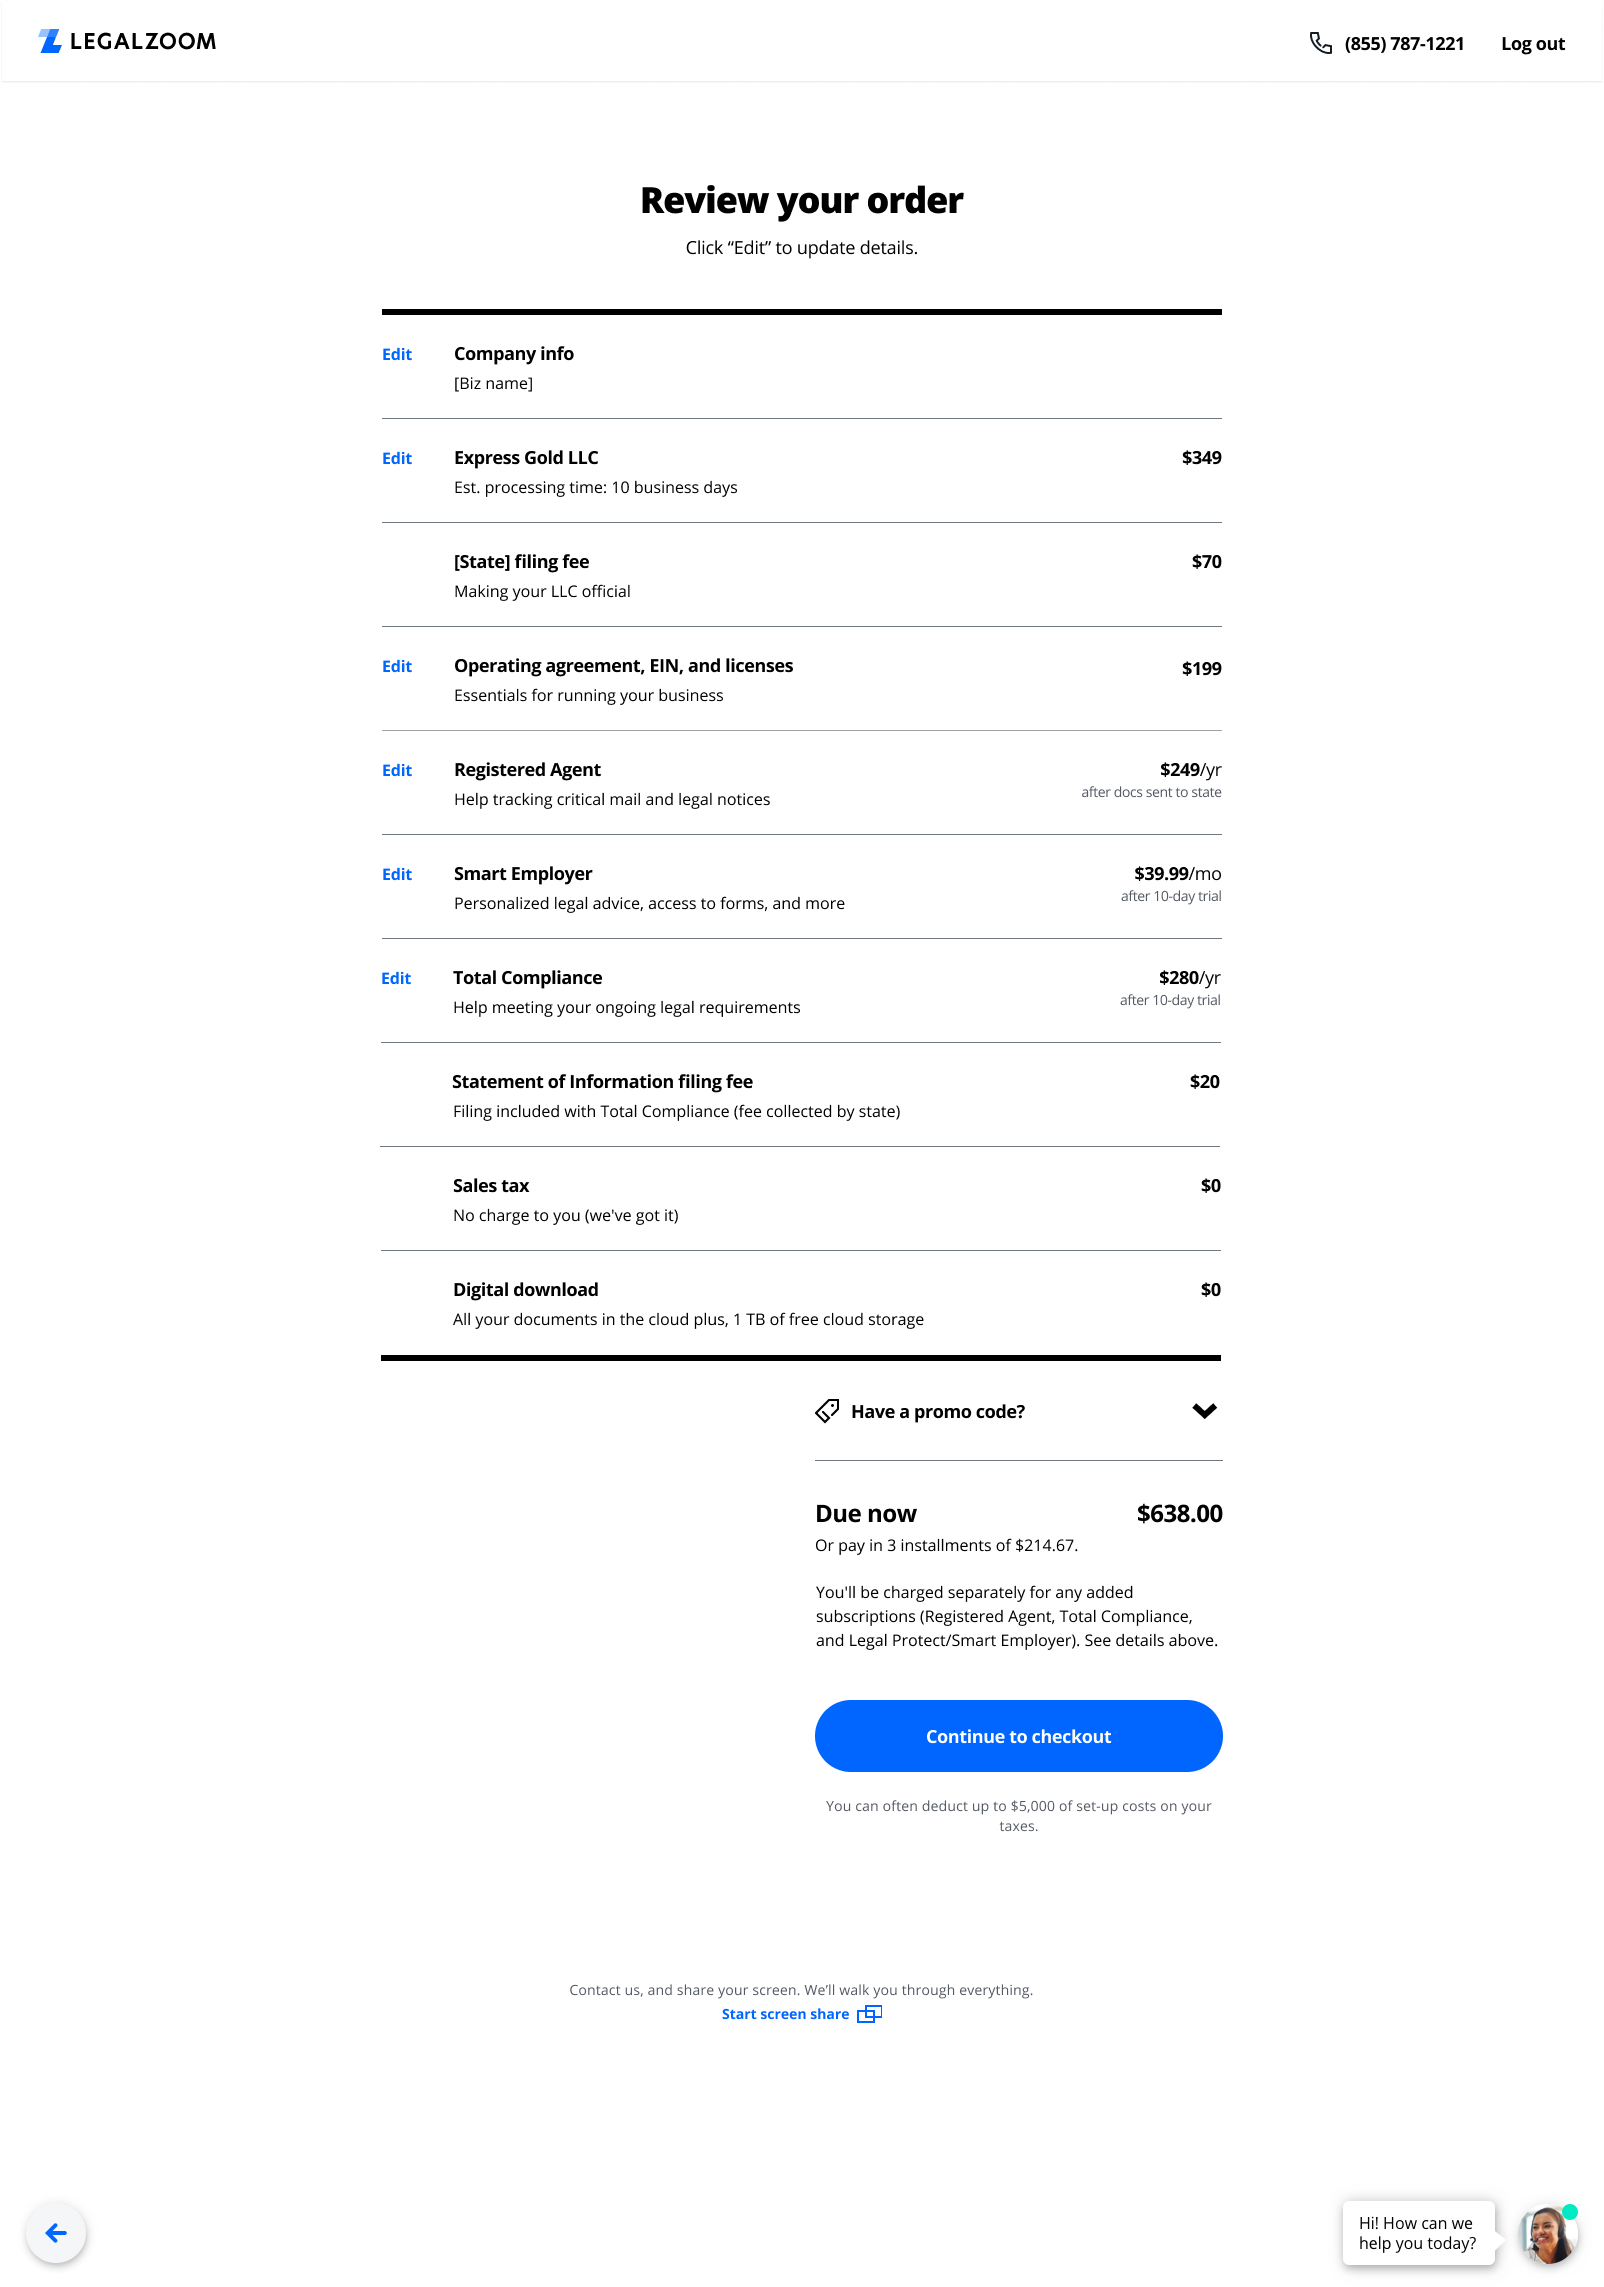Image resolution: width=1604 pixels, height=2287 pixels.
Task: Click the LEGALZOOM wordmark text
Action: pyautogui.click(x=143, y=41)
